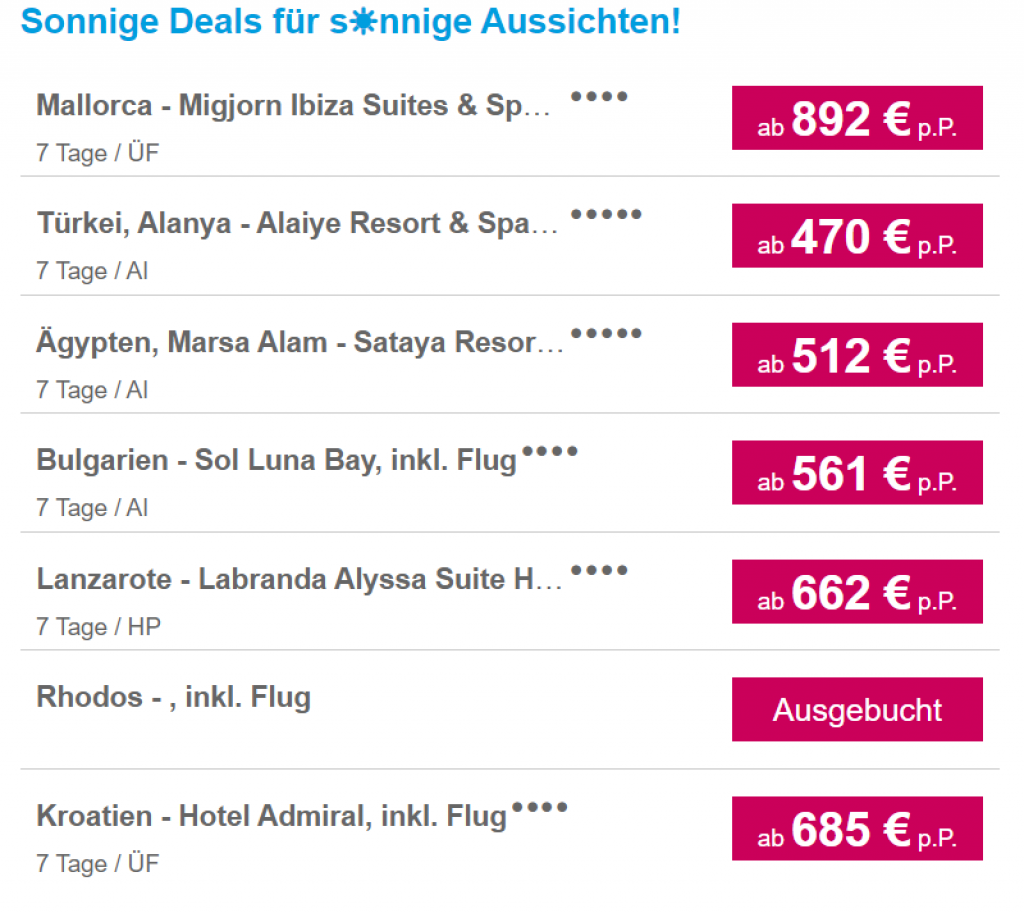Click the sun icon in the headline
This screenshot has height=913, width=1024.
click(x=364, y=23)
